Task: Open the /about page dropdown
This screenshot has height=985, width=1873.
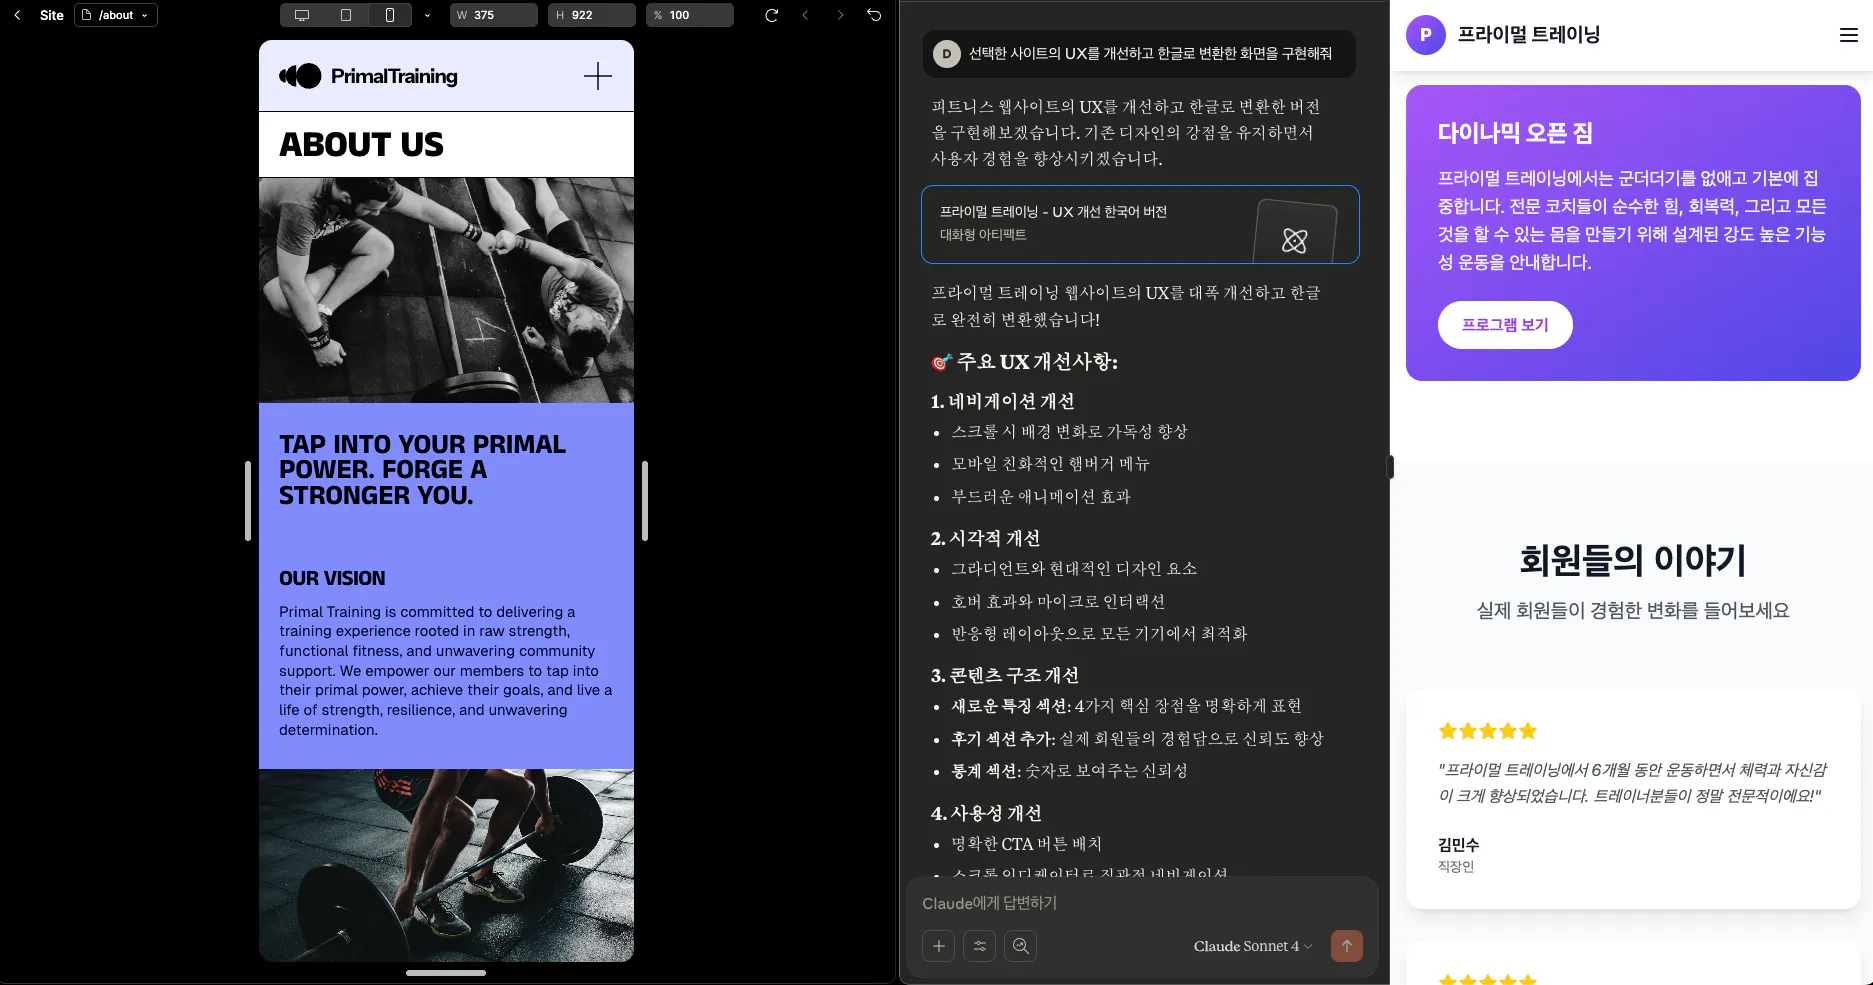Action: tap(115, 15)
